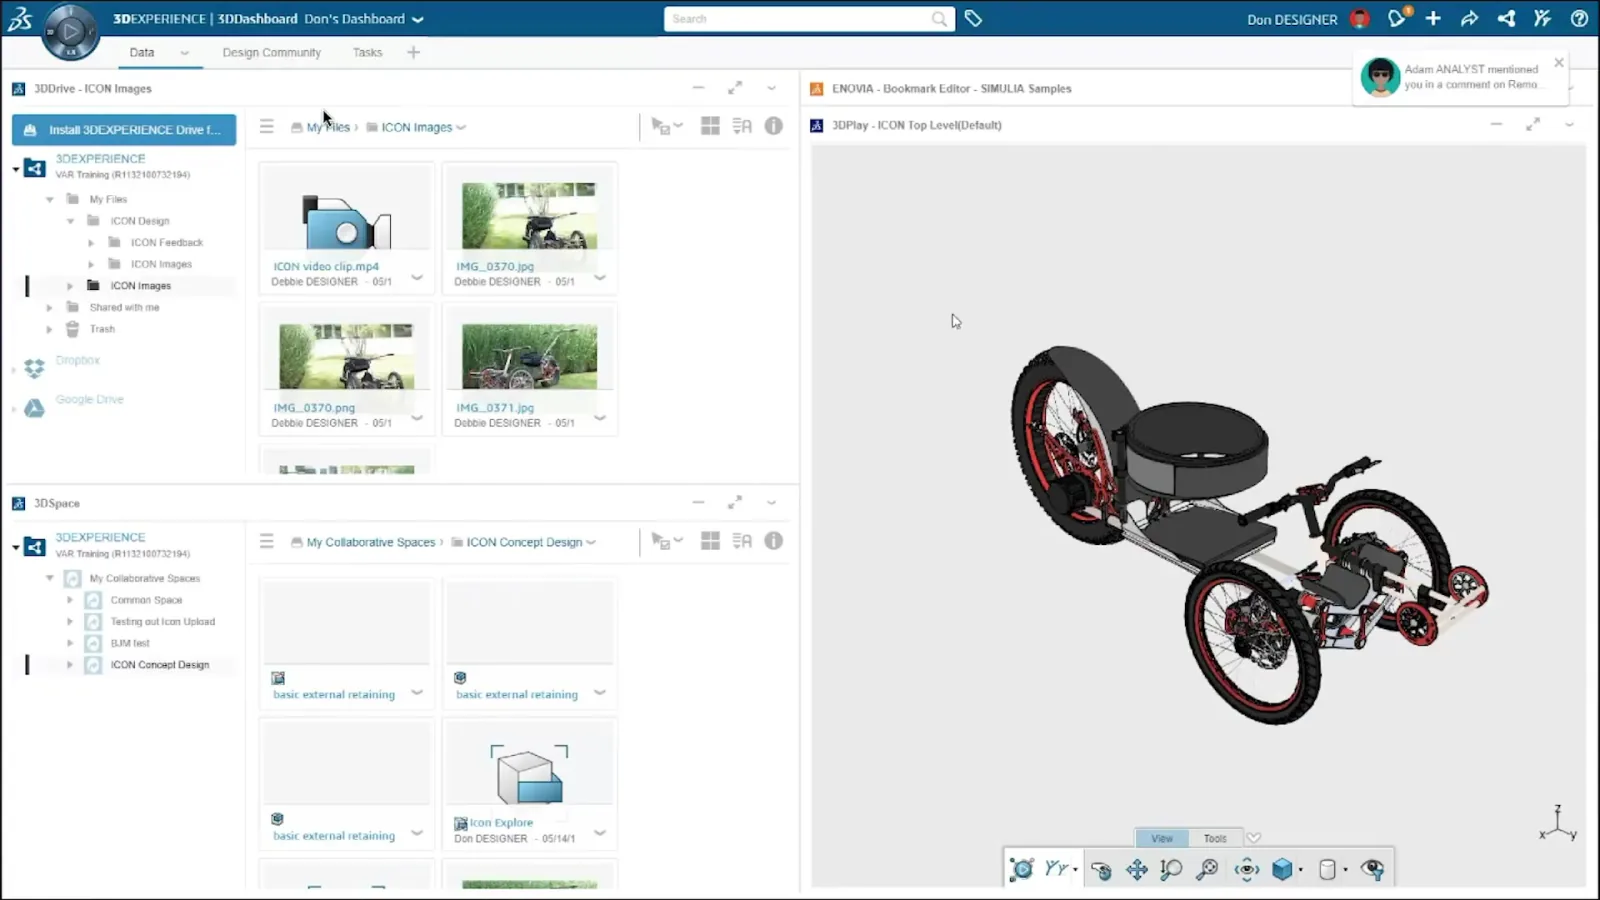Open 3DDrive information panel icon
Viewport: 1600px width, 900px height.
click(x=774, y=126)
